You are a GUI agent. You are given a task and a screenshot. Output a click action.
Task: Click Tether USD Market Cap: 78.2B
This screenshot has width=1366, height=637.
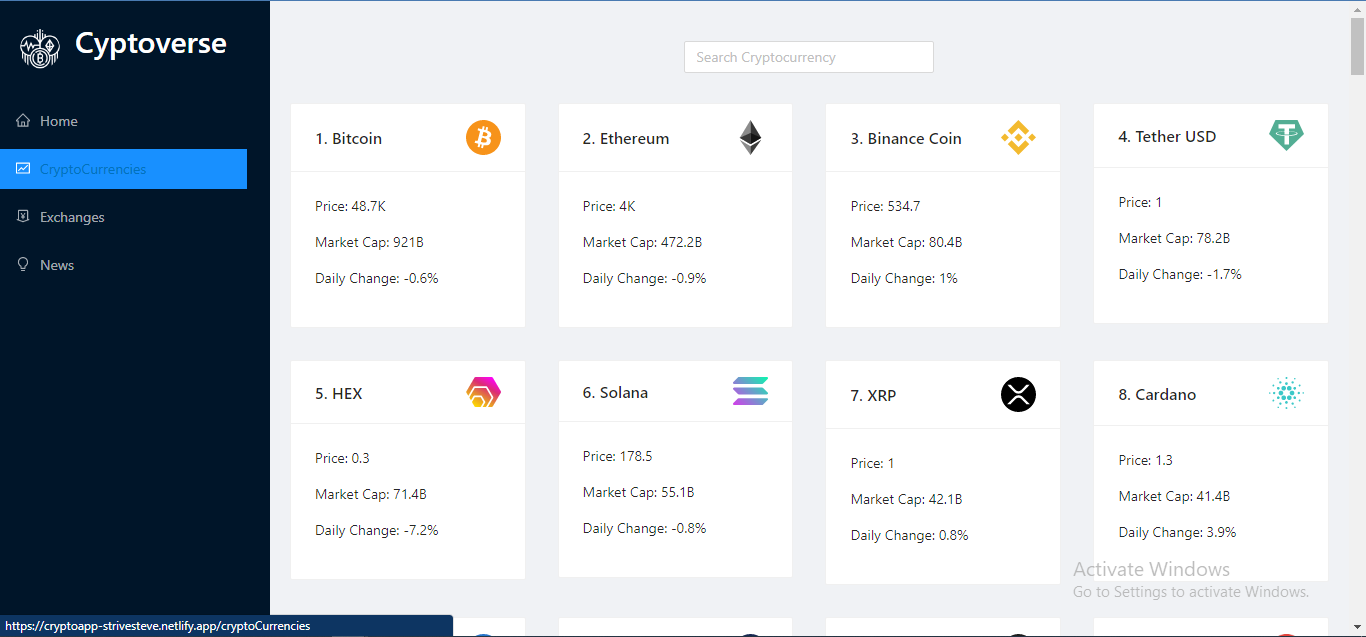pos(1174,238)
